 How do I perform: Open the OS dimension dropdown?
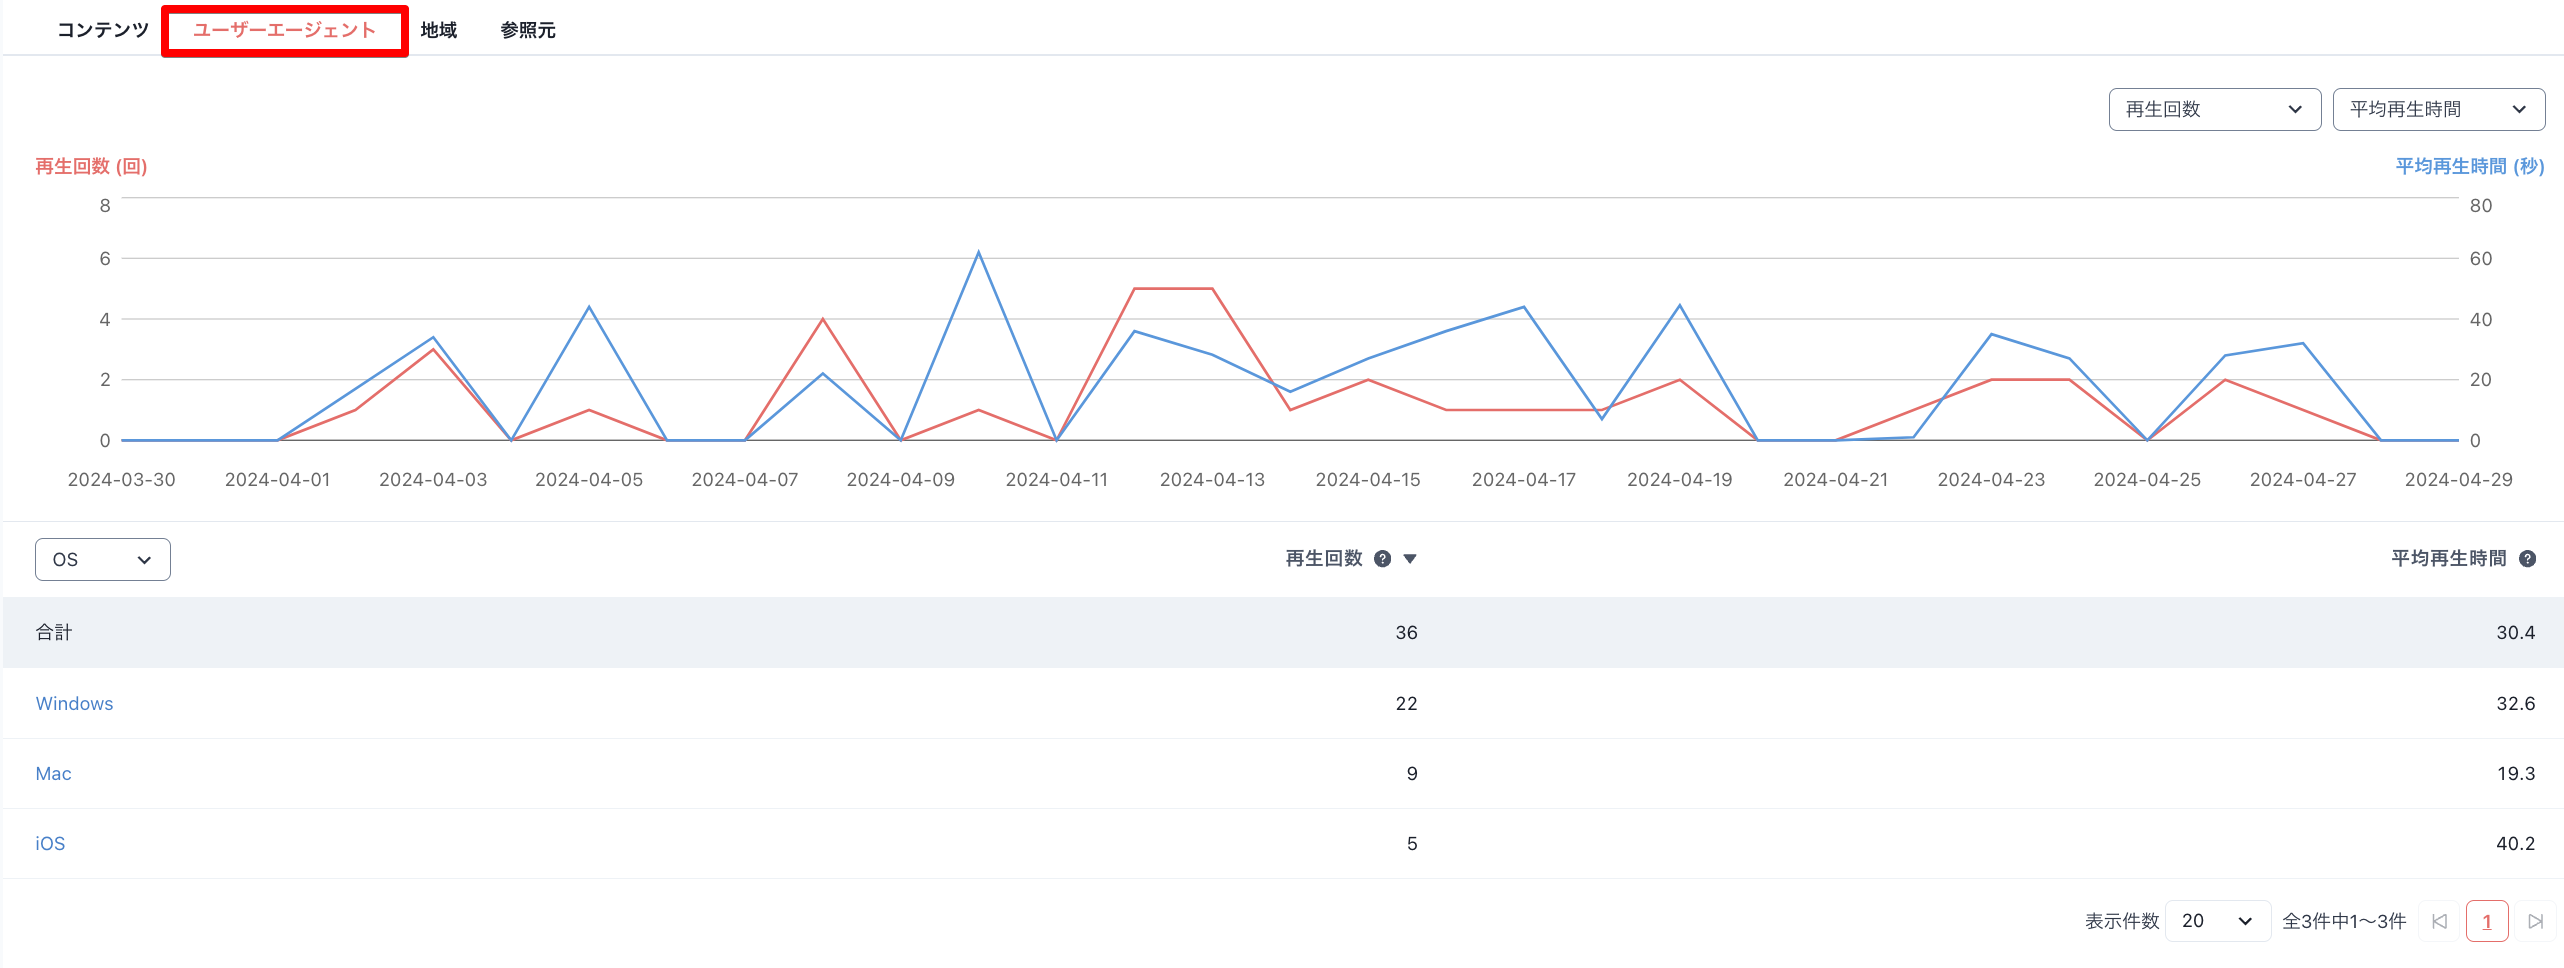pyautogui.click(x=102, y=559)
